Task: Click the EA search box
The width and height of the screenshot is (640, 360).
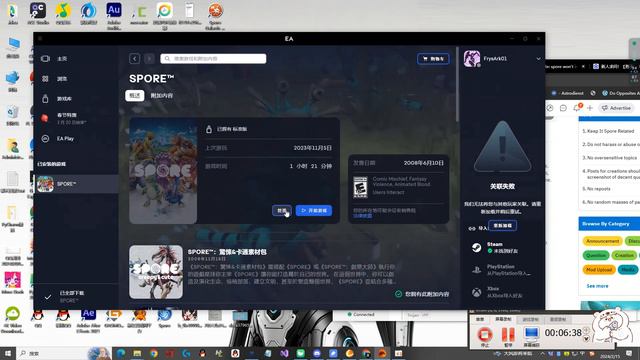Action: click(213, 59)
